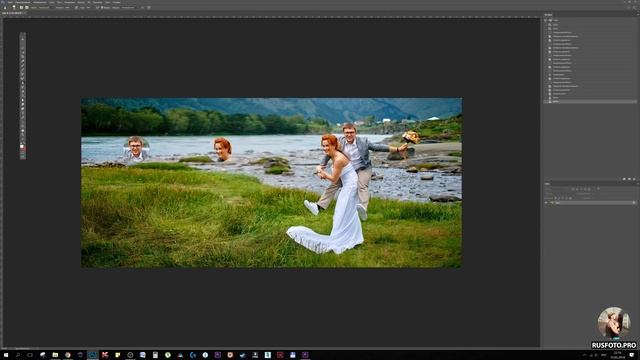Open the blue info-circle taskbar icon
Viewport: 640px width, 360px height.
click(x=205, y=355)
